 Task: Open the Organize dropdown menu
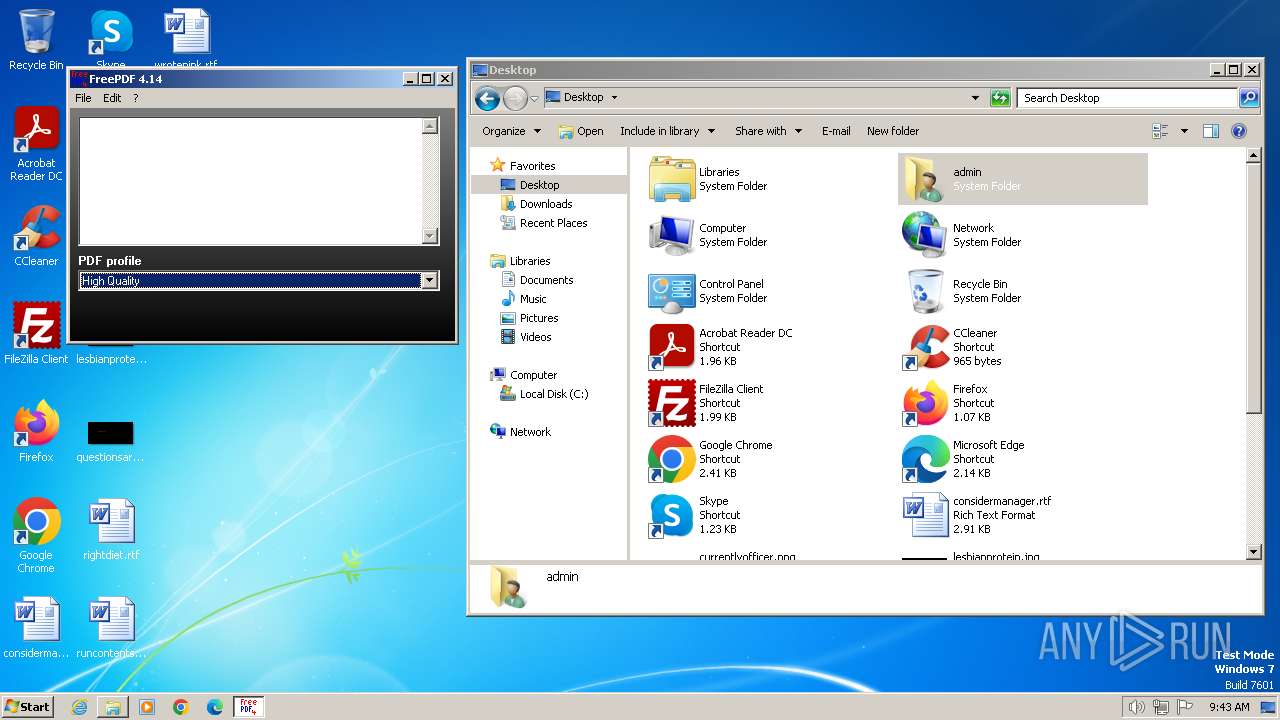(511, 131)
